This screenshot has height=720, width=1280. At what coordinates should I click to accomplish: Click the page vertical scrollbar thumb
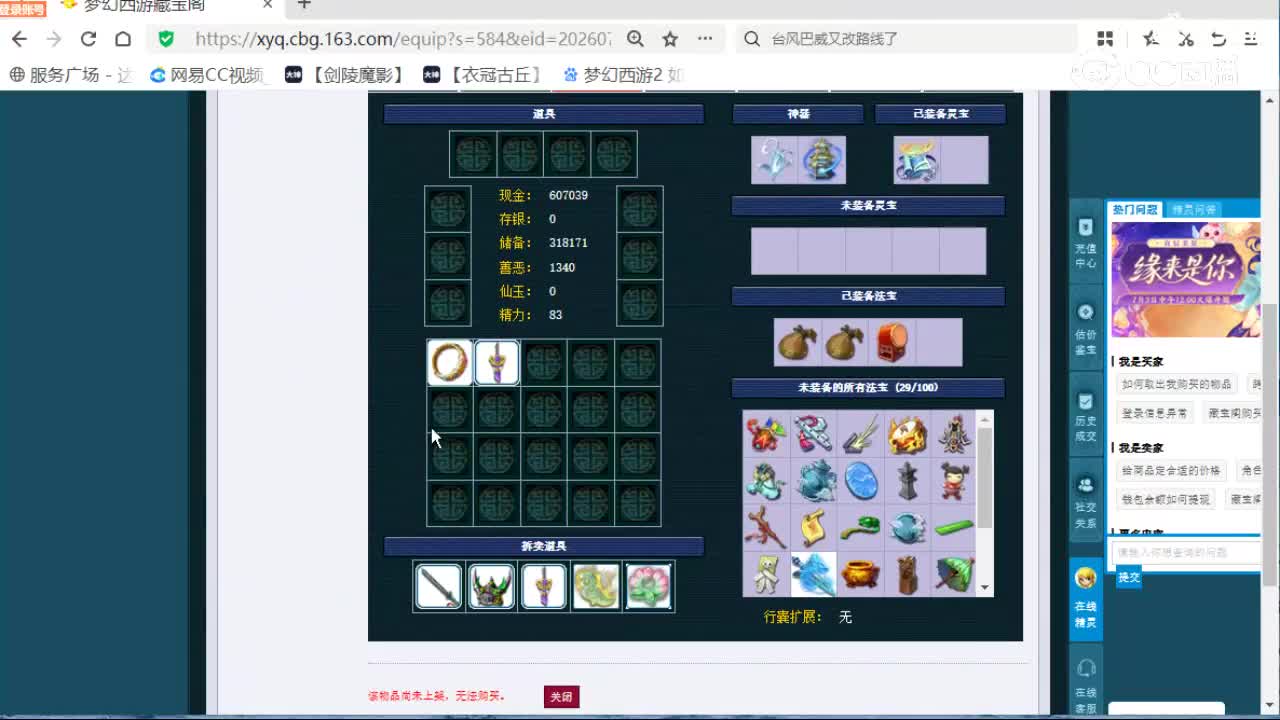(1271, 445)
